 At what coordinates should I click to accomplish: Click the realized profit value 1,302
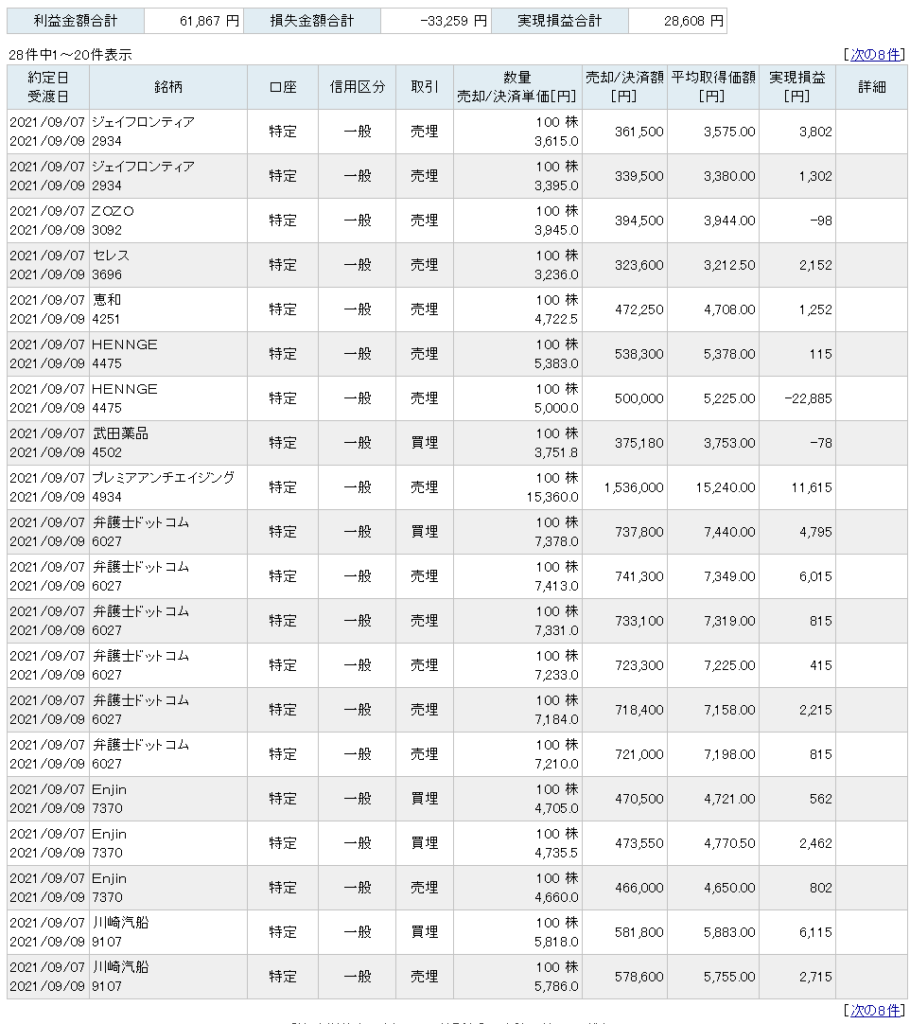point(815,176)
